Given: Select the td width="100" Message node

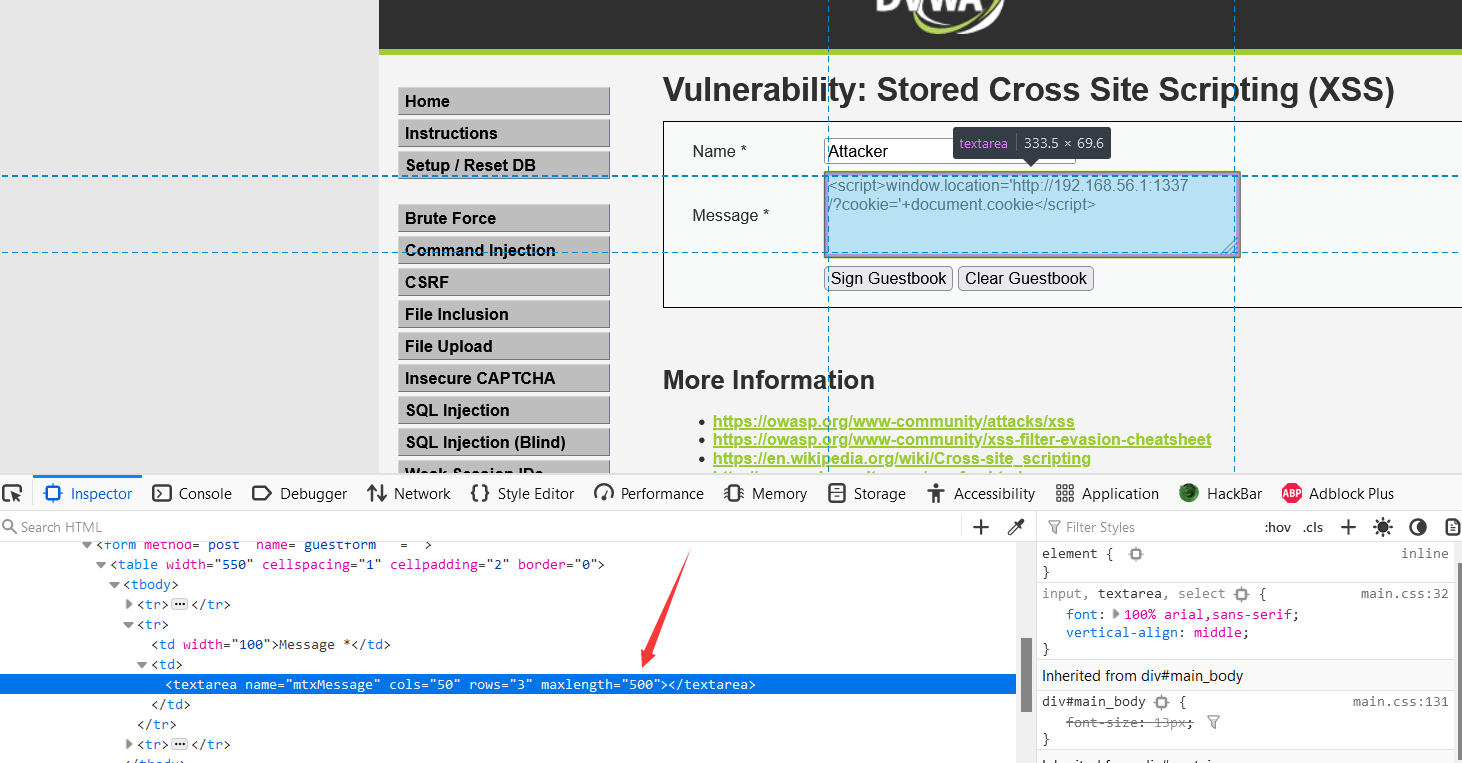Looking at the screenshot, I should 271,645.
